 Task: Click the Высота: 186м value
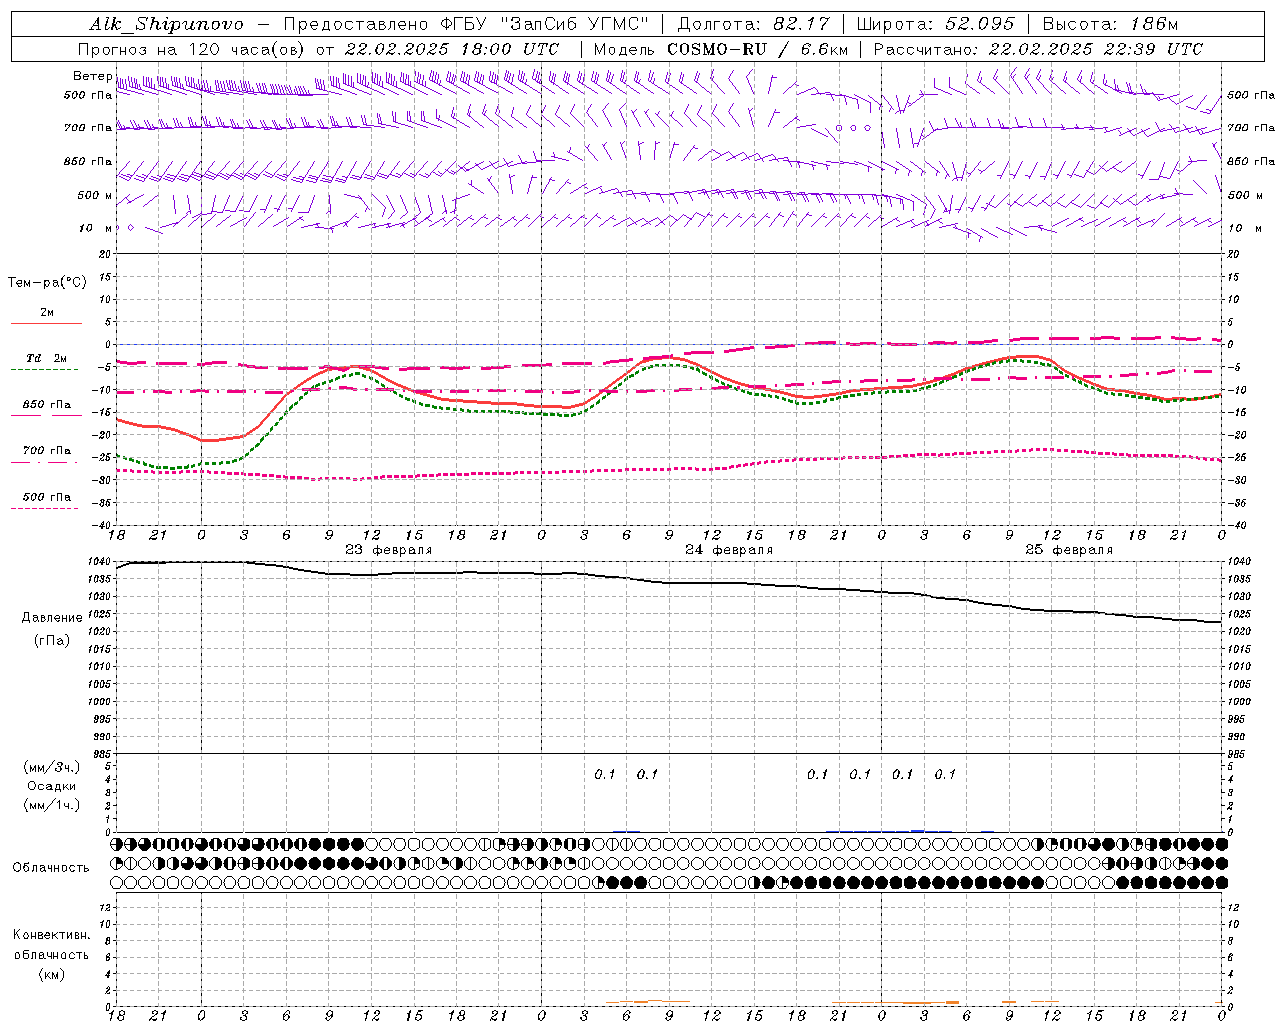pos(1110,24)
